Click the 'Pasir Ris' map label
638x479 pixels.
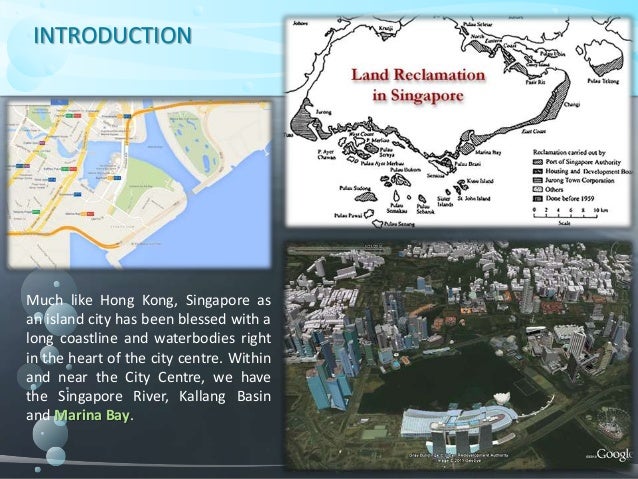pyautogui.click(x=535, y=82)
